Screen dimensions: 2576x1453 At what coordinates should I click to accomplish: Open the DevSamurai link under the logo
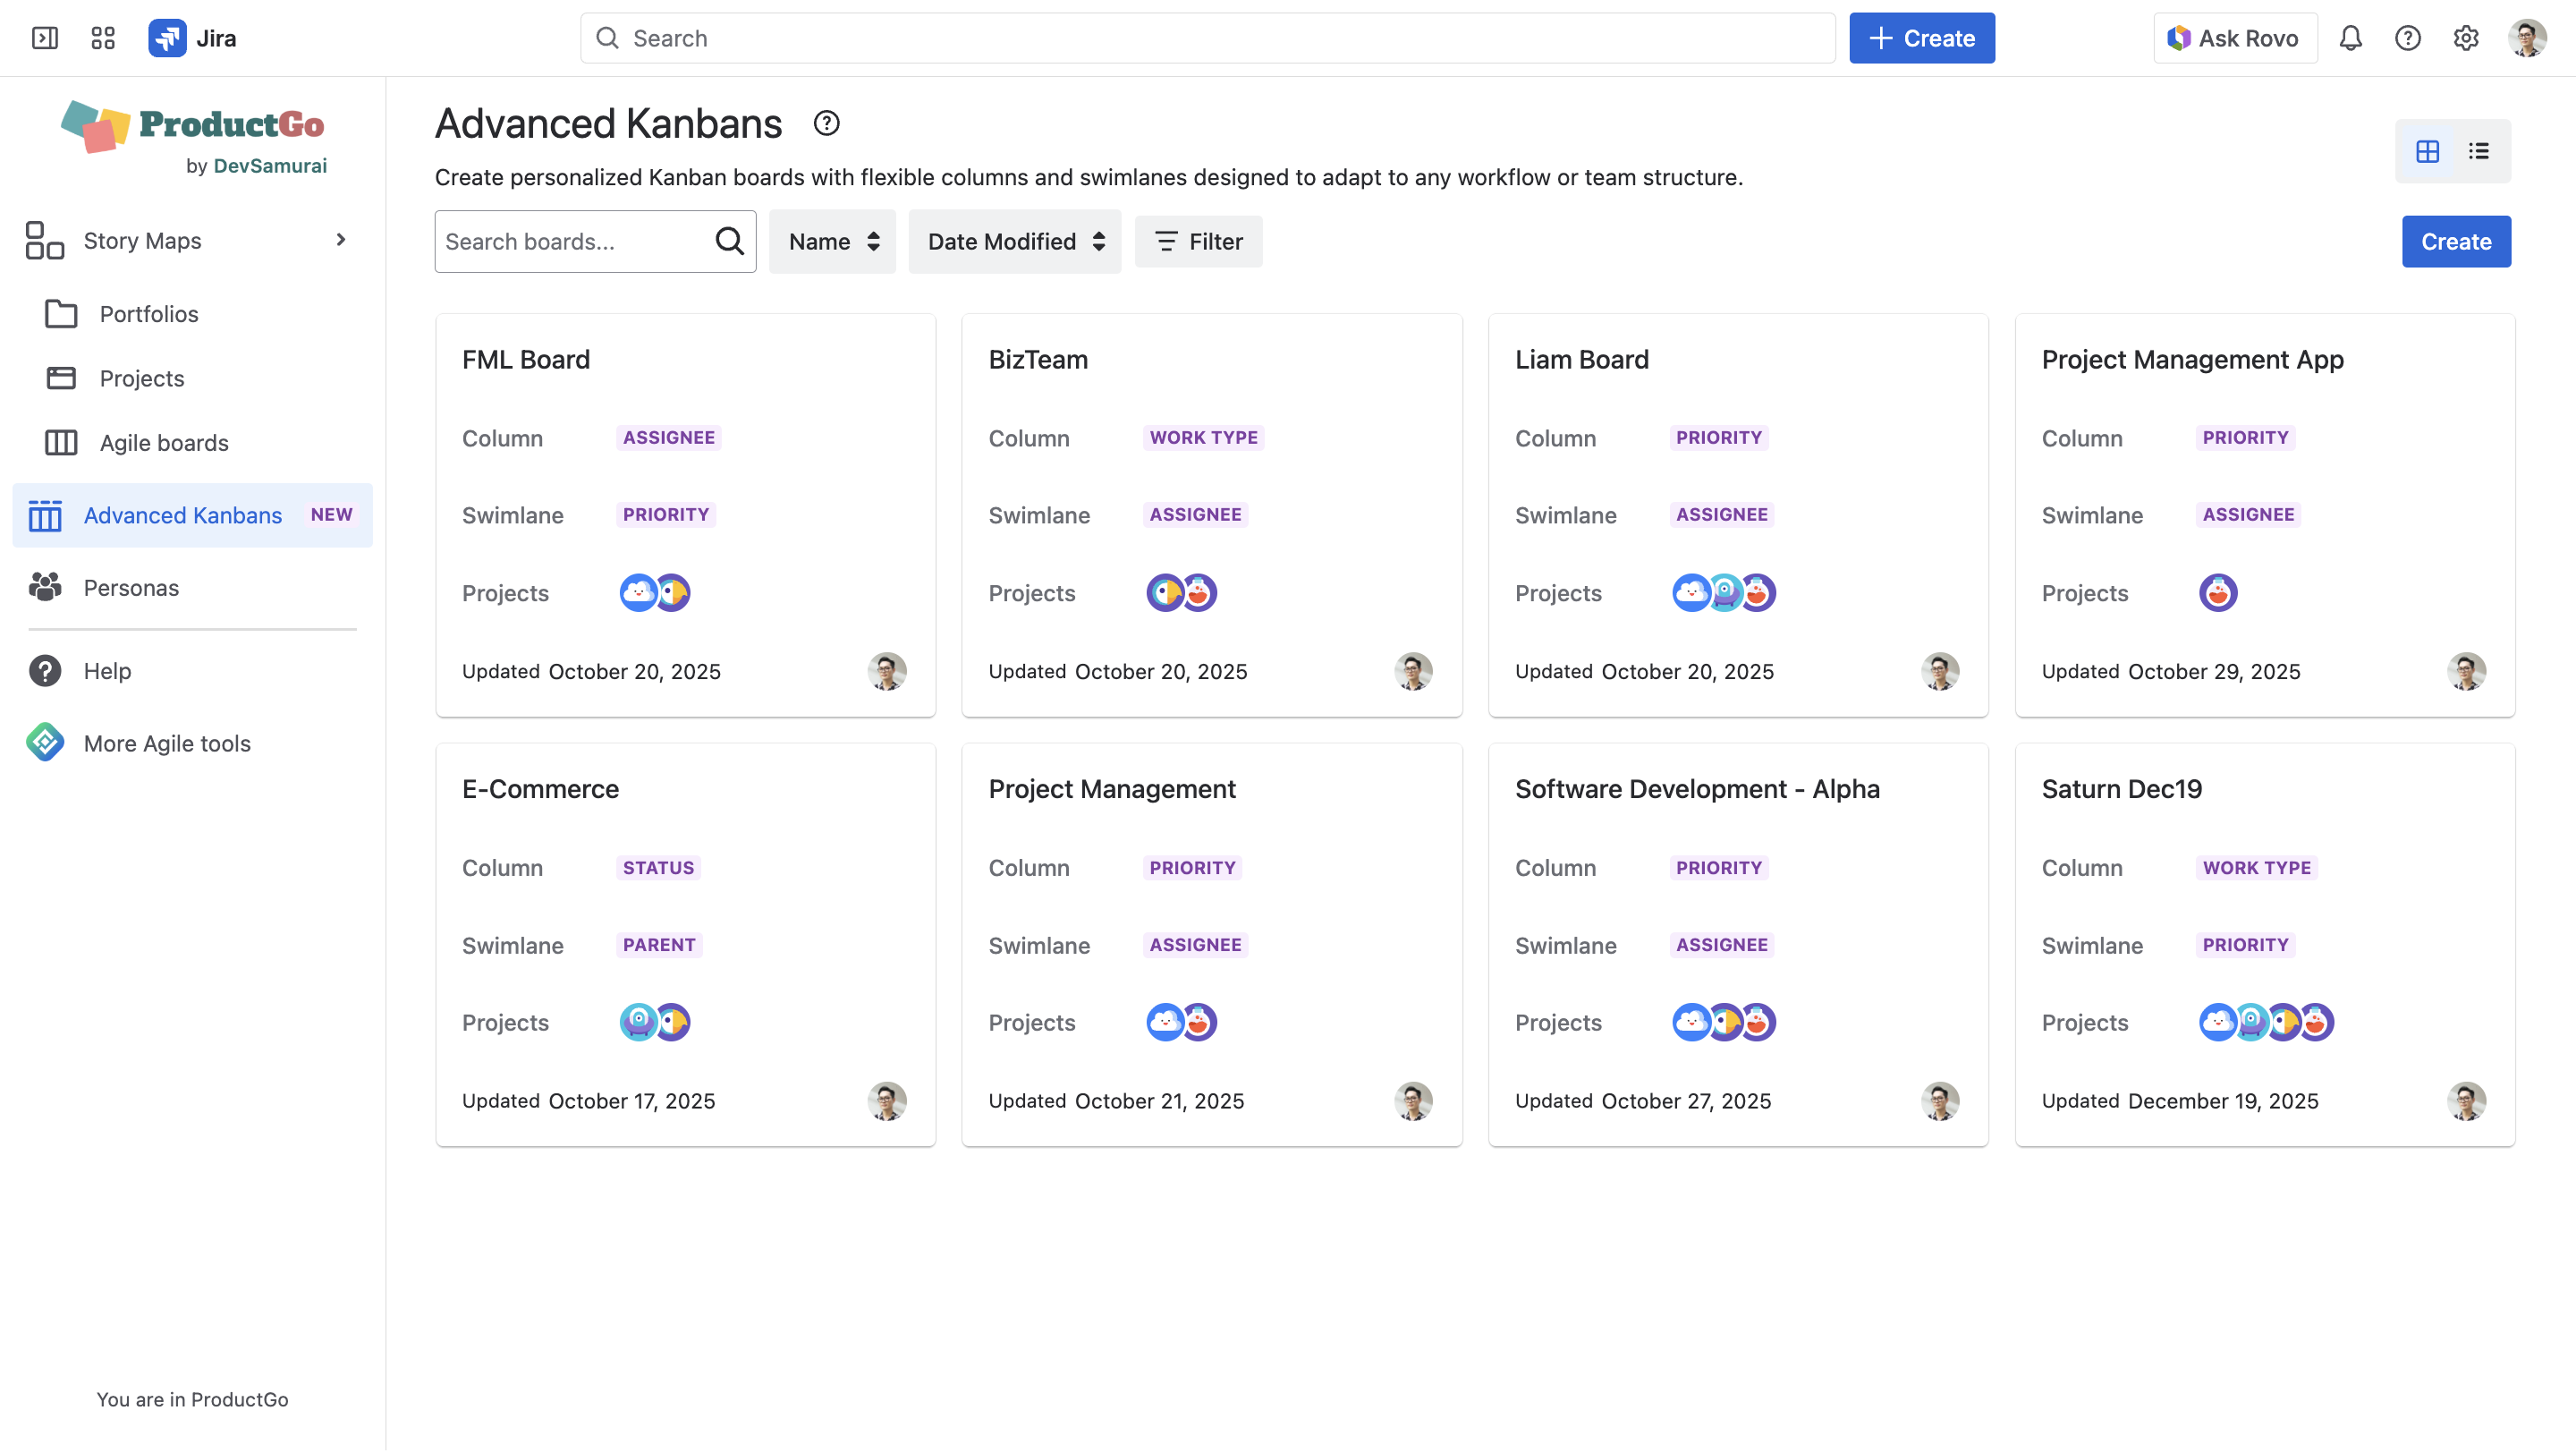coord(270,166)
